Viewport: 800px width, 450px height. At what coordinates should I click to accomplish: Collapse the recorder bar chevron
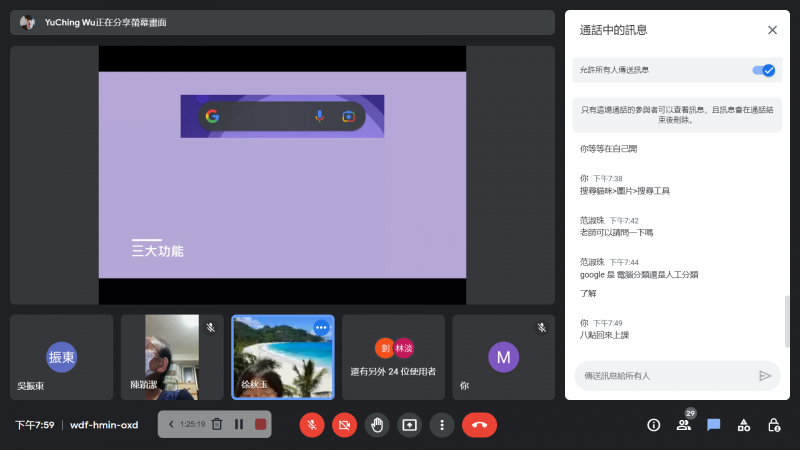[171, 424]
